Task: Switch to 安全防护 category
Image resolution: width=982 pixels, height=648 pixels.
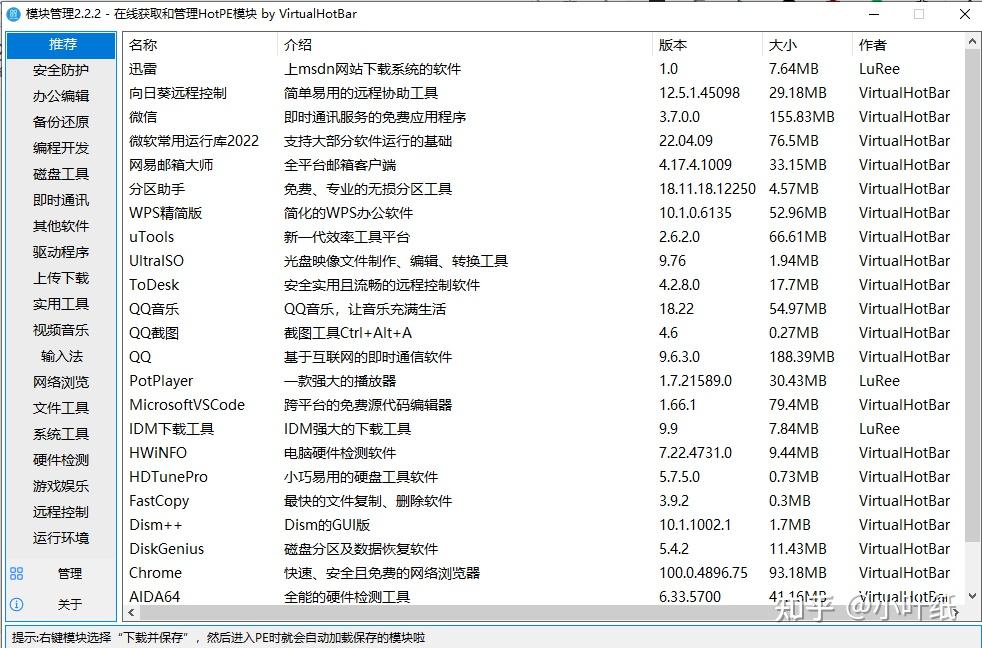Action: tap(62, 70)
